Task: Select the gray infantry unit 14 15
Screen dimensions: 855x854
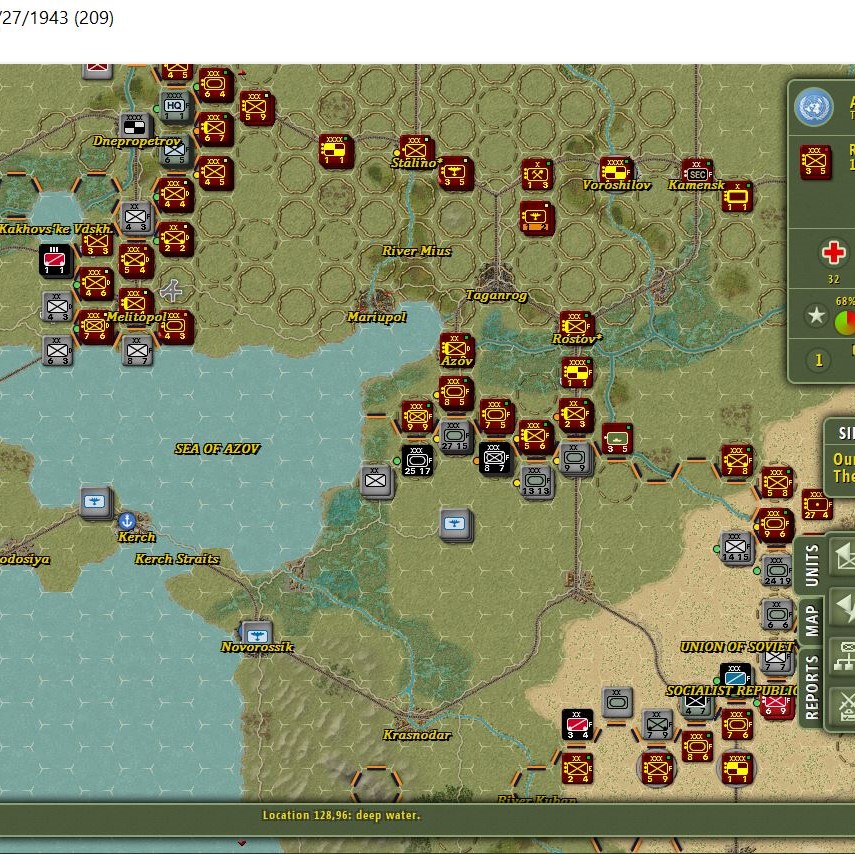Action: click(x=736, y=548)
